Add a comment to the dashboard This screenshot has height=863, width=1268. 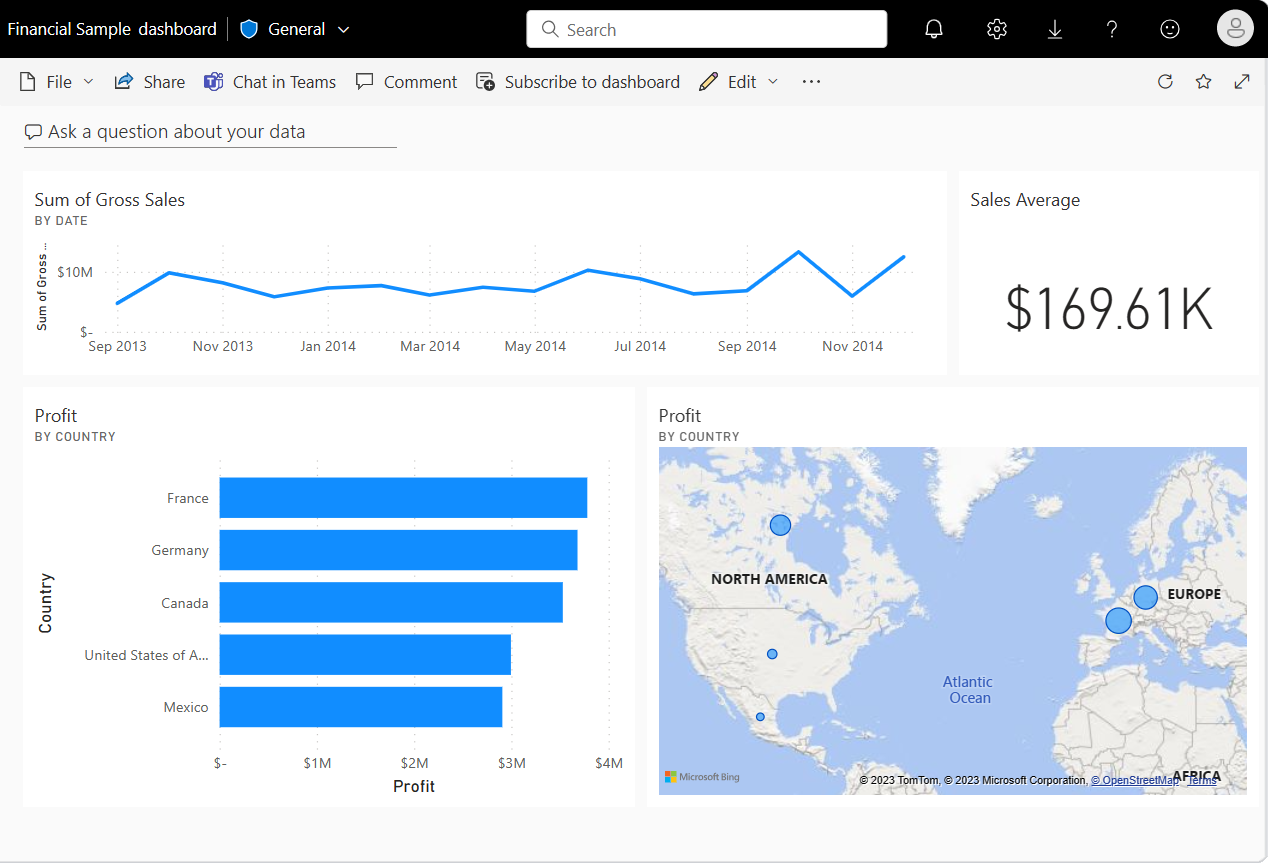click(x=406, y=81)
